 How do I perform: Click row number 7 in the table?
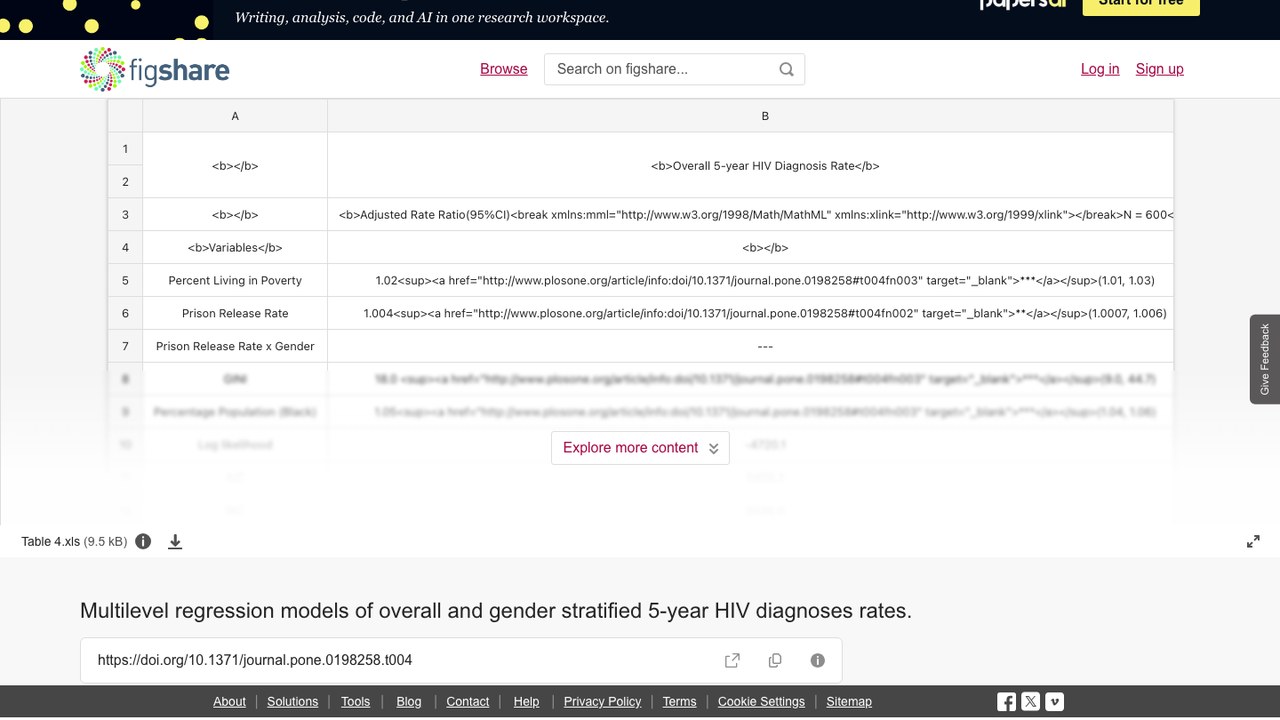(125, 347)
